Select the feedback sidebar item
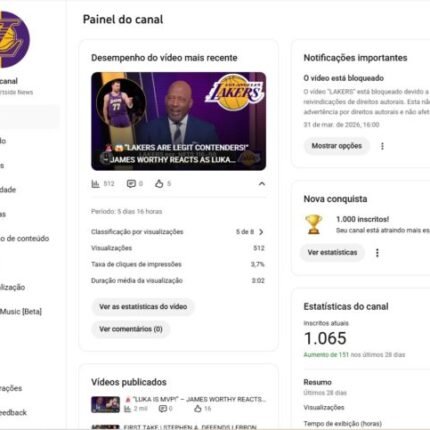The image size is (430, 430). coord(13,413)
